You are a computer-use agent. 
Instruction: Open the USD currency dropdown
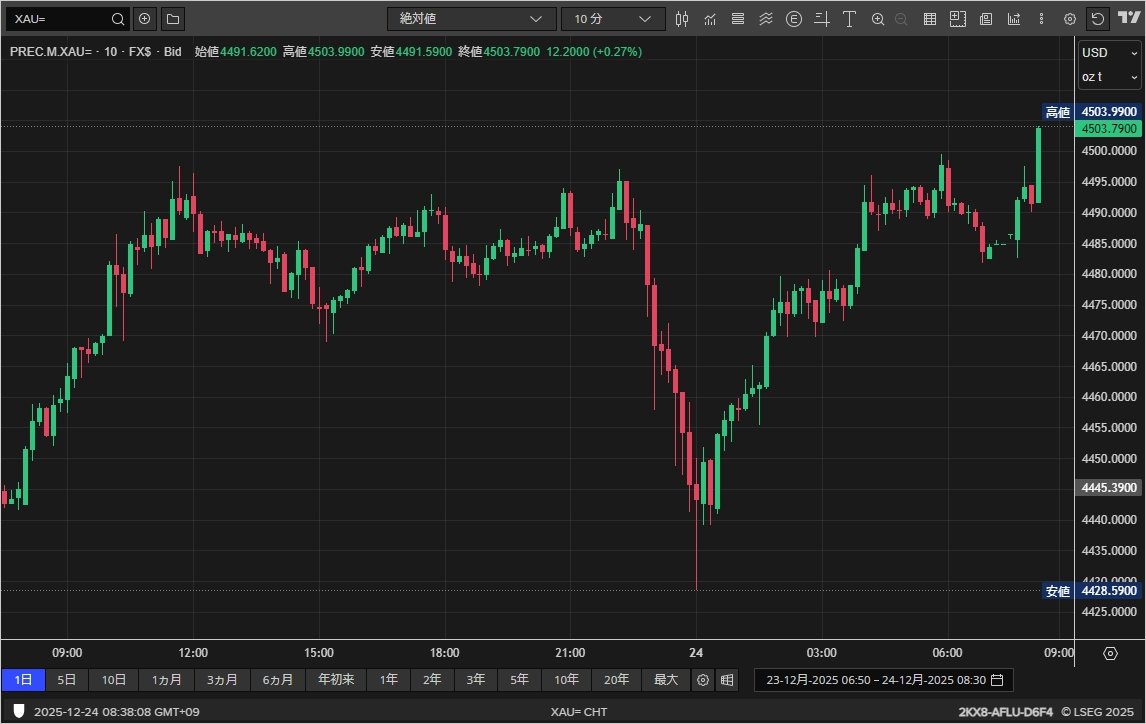click(1108, 50)
